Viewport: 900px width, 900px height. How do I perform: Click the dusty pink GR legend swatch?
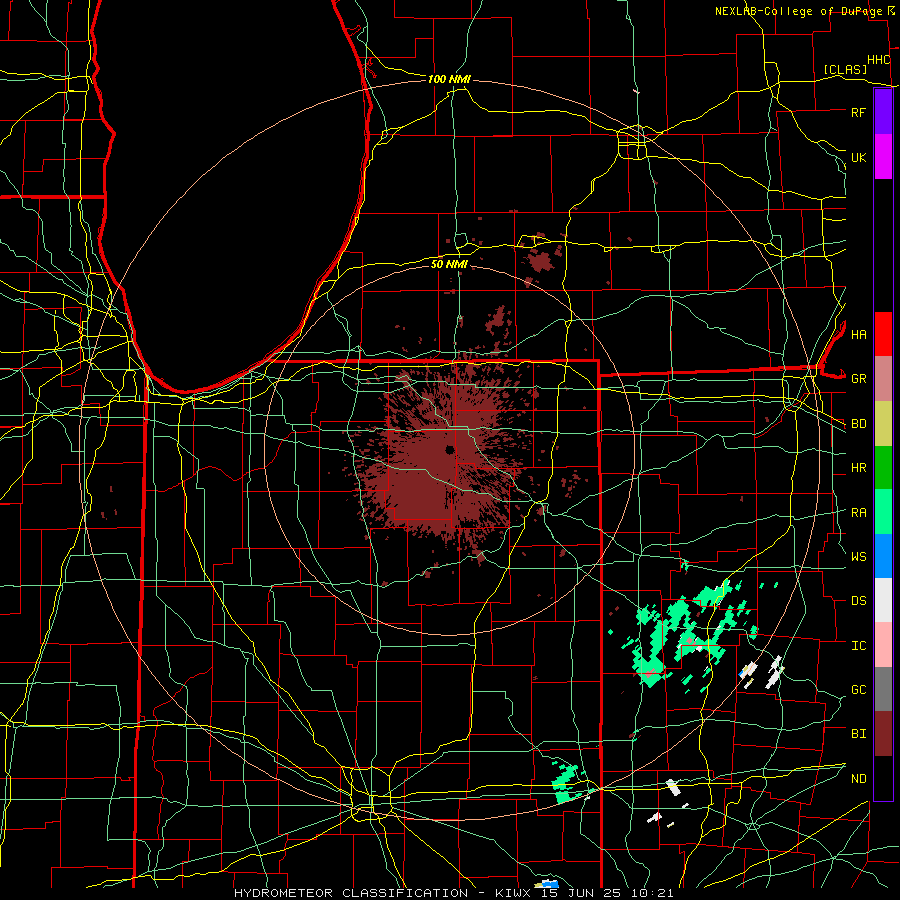pos(883,378)
